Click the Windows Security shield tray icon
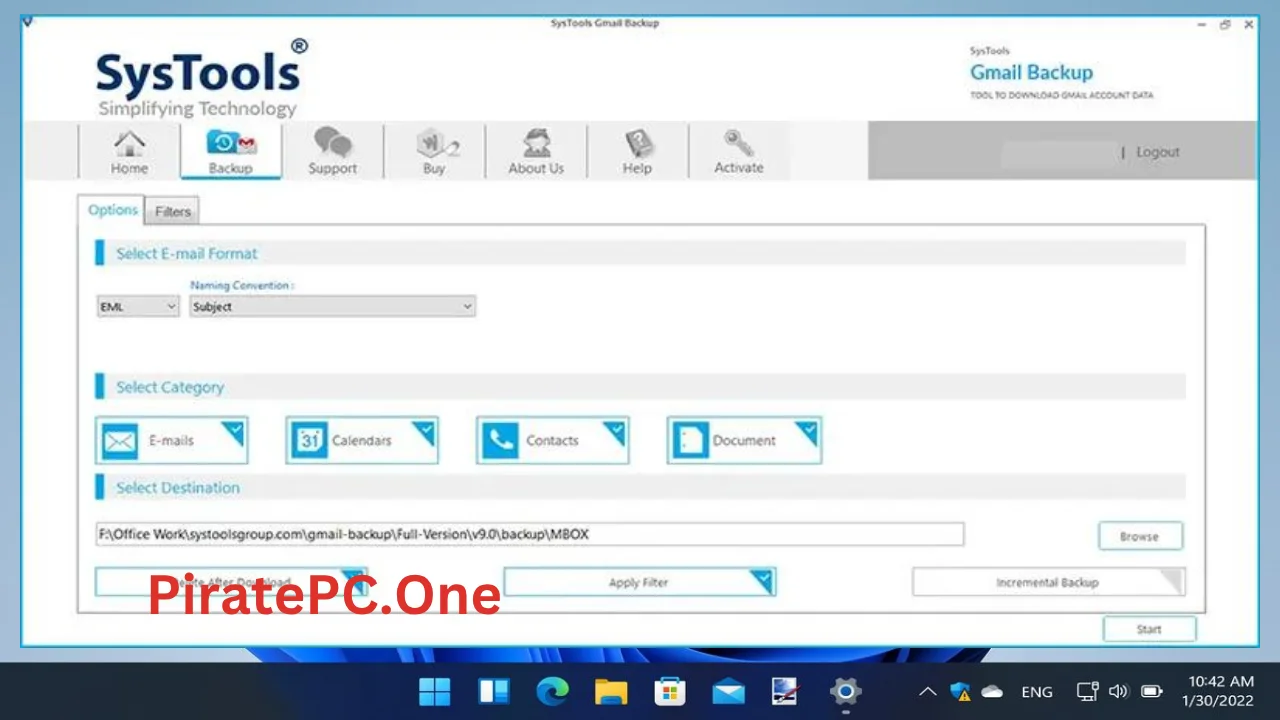This screenshot has height=720, width=1280. point(961,691)
